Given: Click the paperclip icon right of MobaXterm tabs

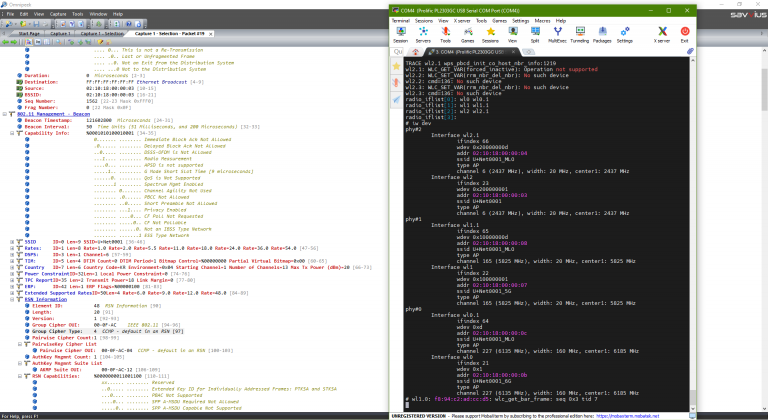Looking at the screenshot, I should (690, 51).
